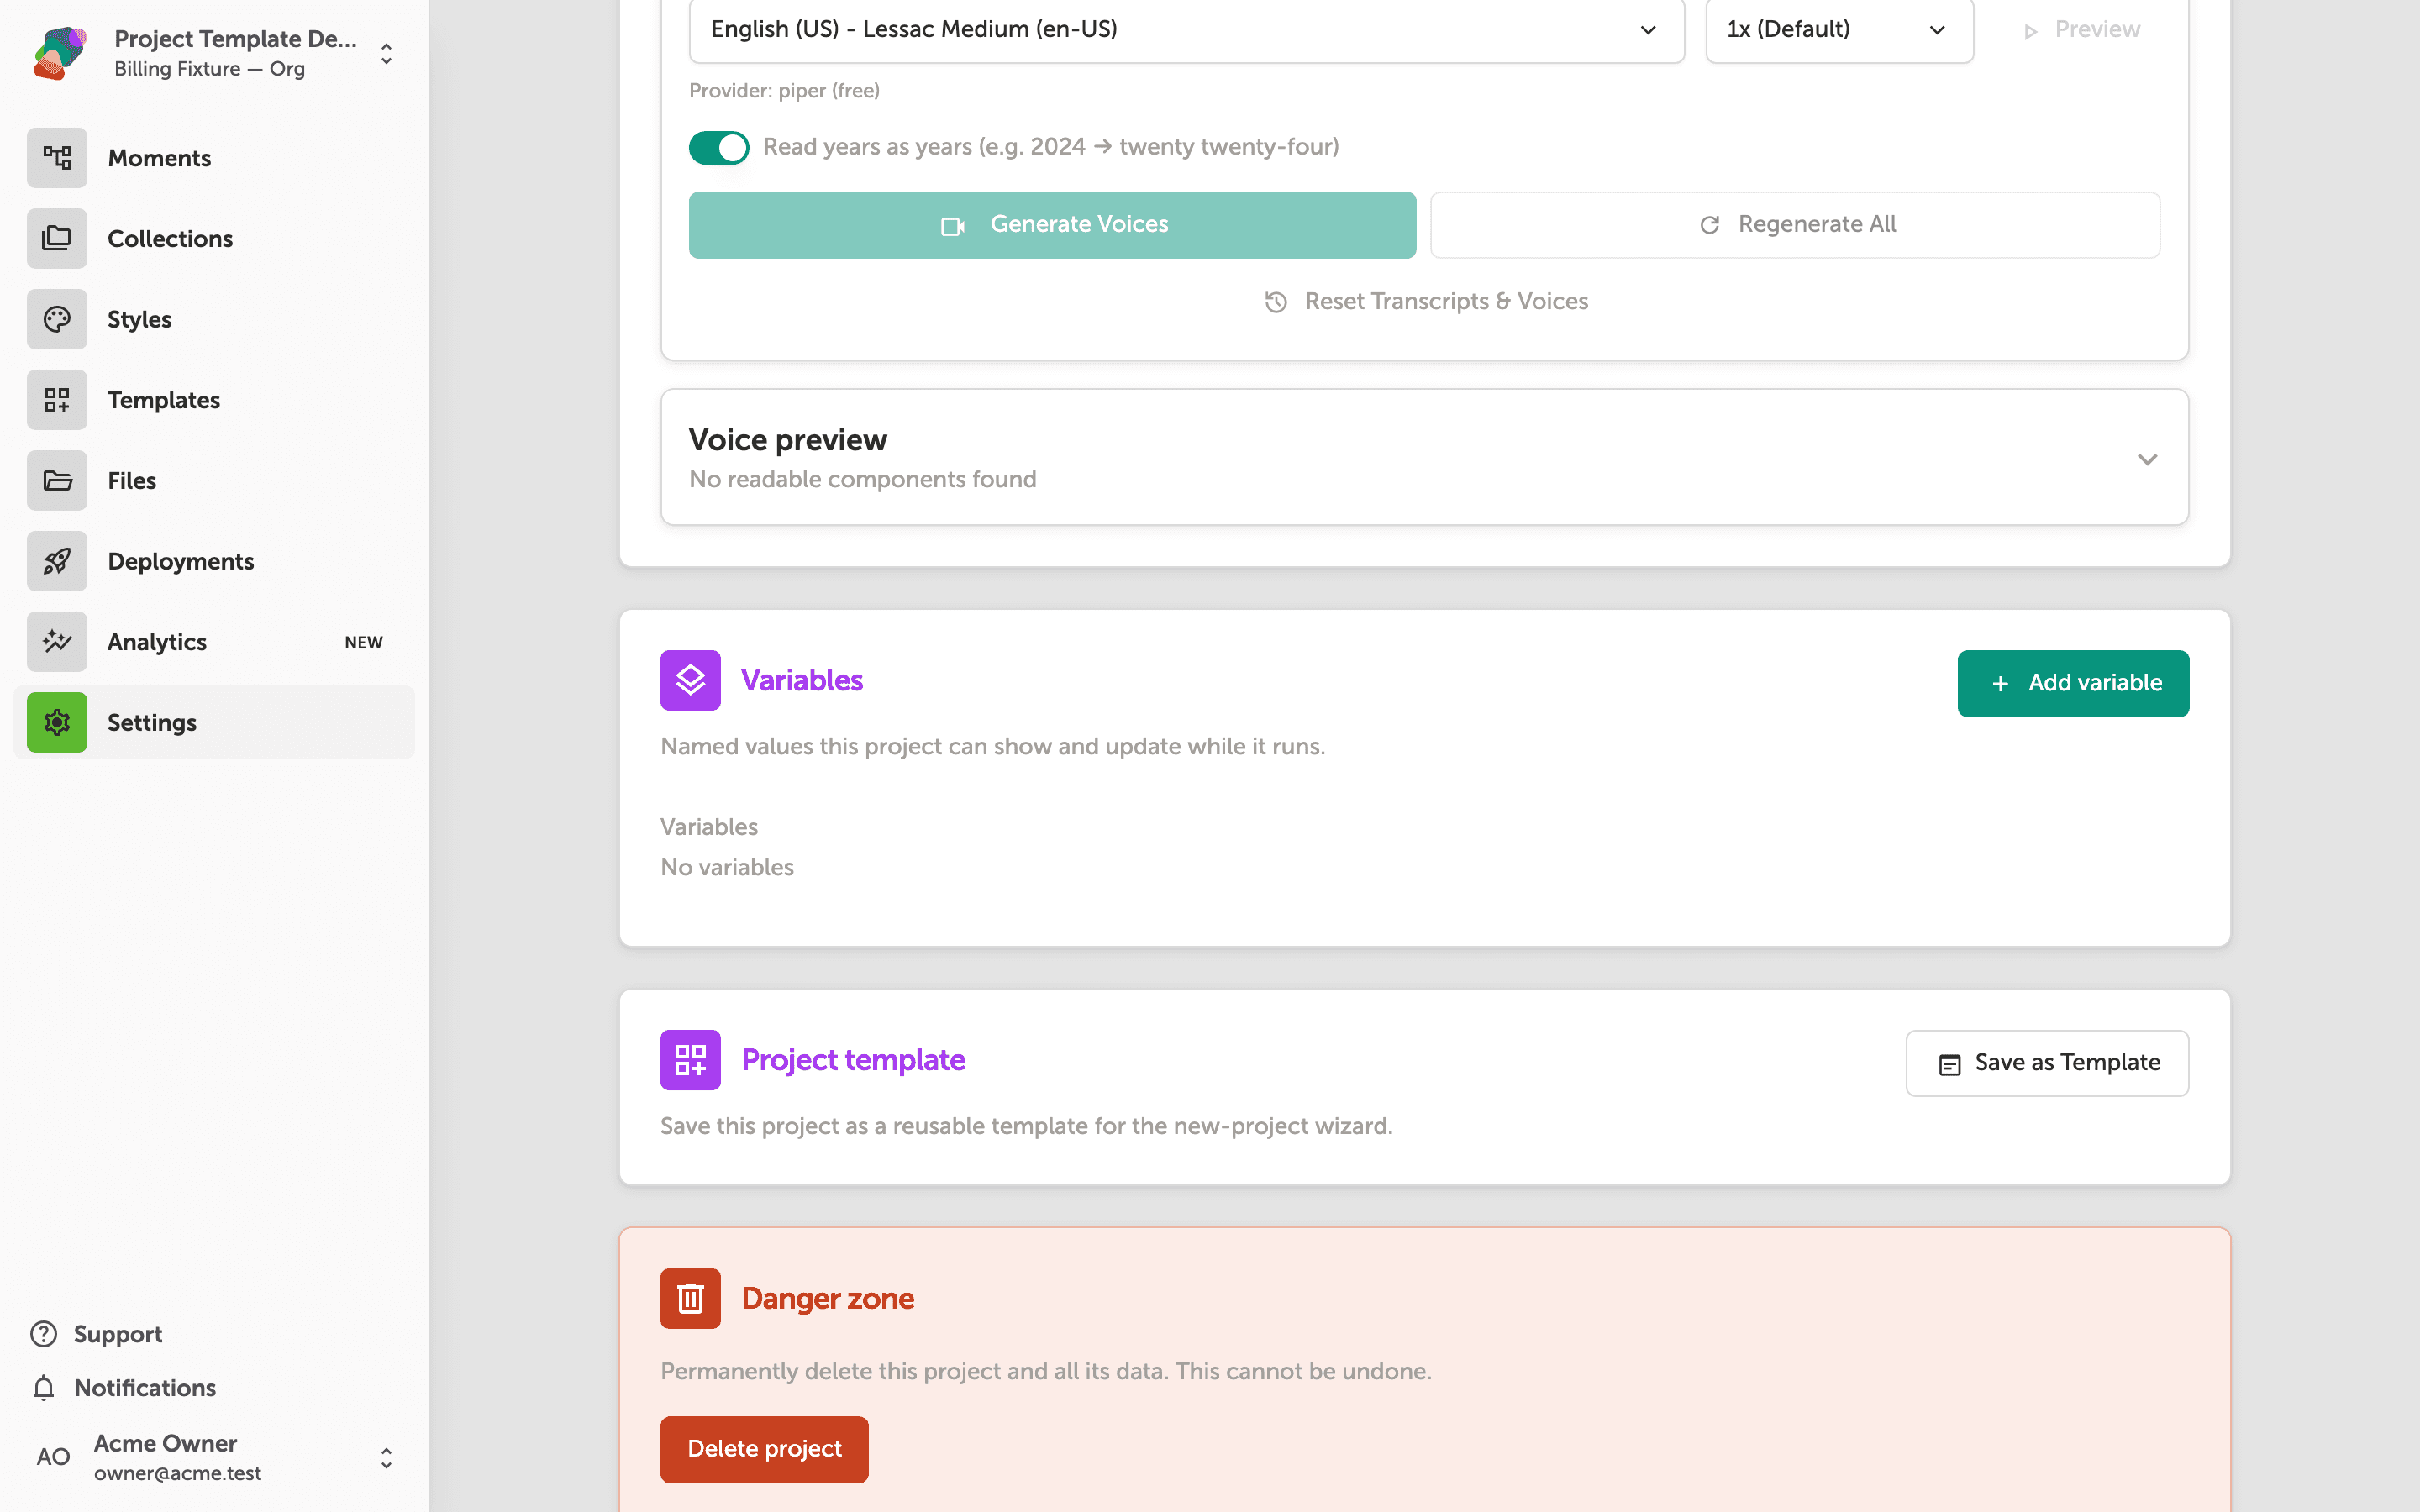Screen dimensions: 2420x1512
Task: Click the Templates grid icon
Action: pyautogui.click(x=57, y=400)
